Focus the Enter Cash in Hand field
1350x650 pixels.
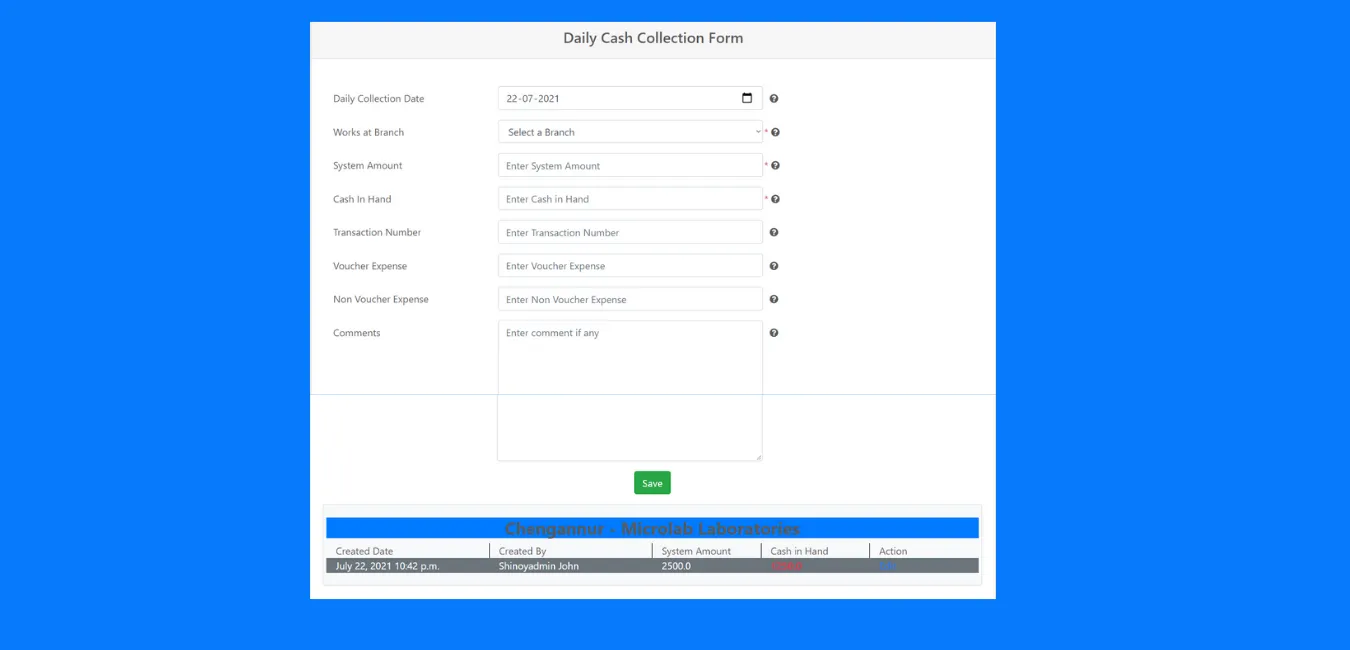(x=630, y=198)
